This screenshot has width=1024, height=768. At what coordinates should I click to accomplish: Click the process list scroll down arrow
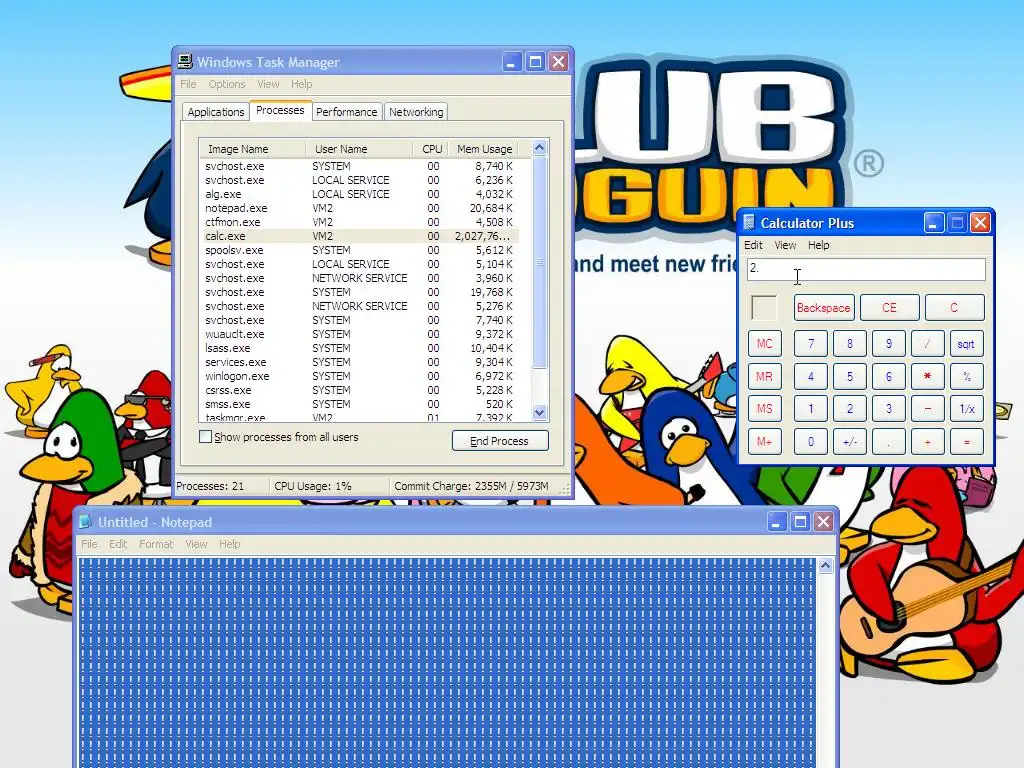[539, 412]
